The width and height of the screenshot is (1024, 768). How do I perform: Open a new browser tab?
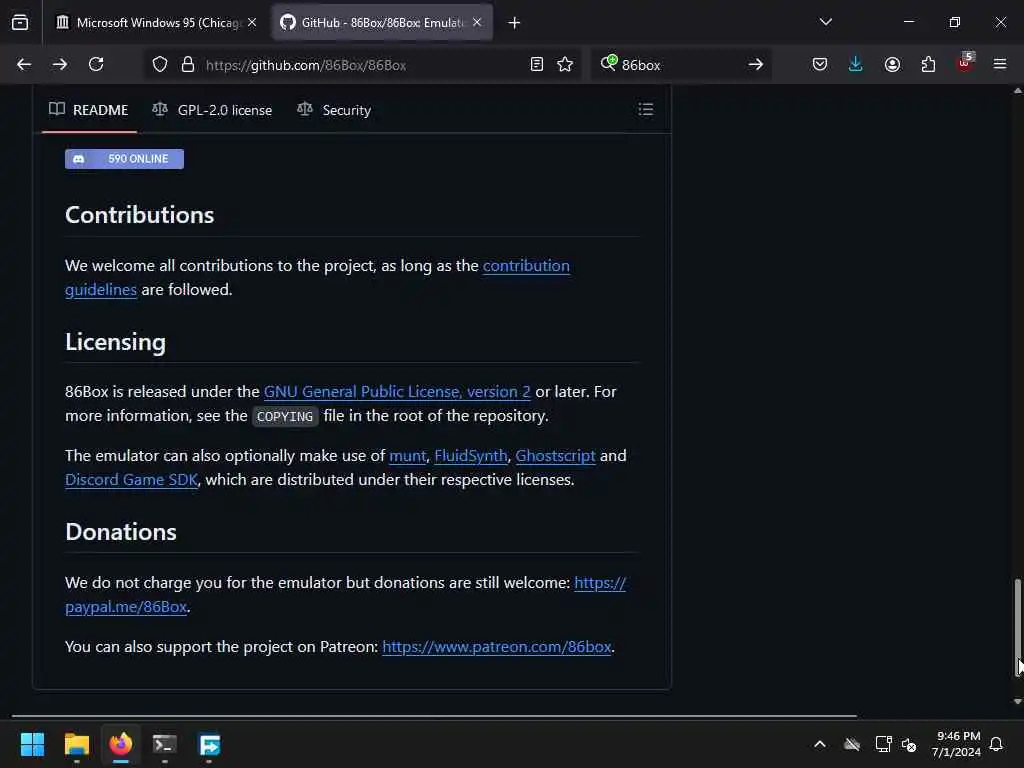pyautogui.click(x=514, y=23)
